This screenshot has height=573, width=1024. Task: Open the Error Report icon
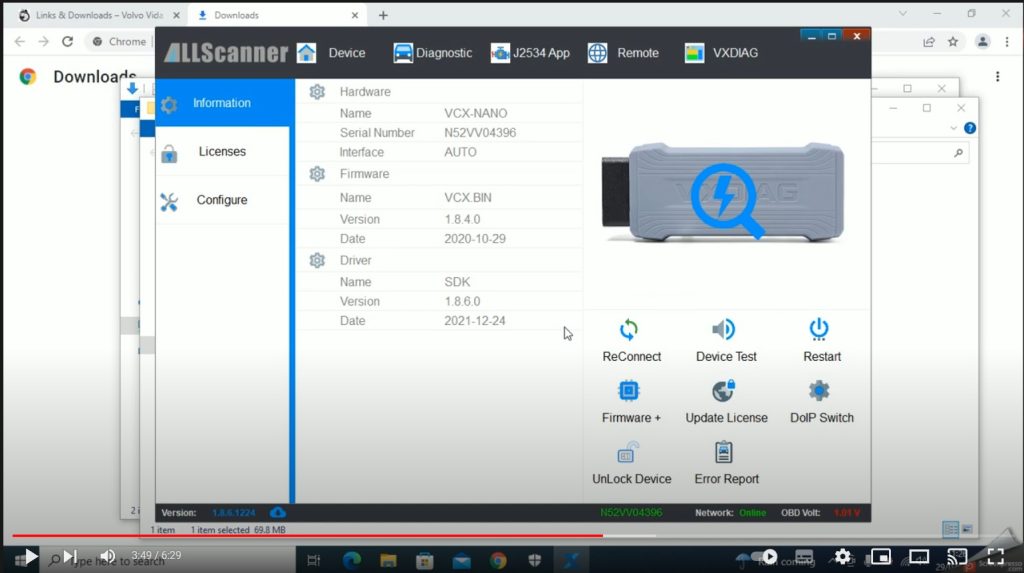pos(724,451)
